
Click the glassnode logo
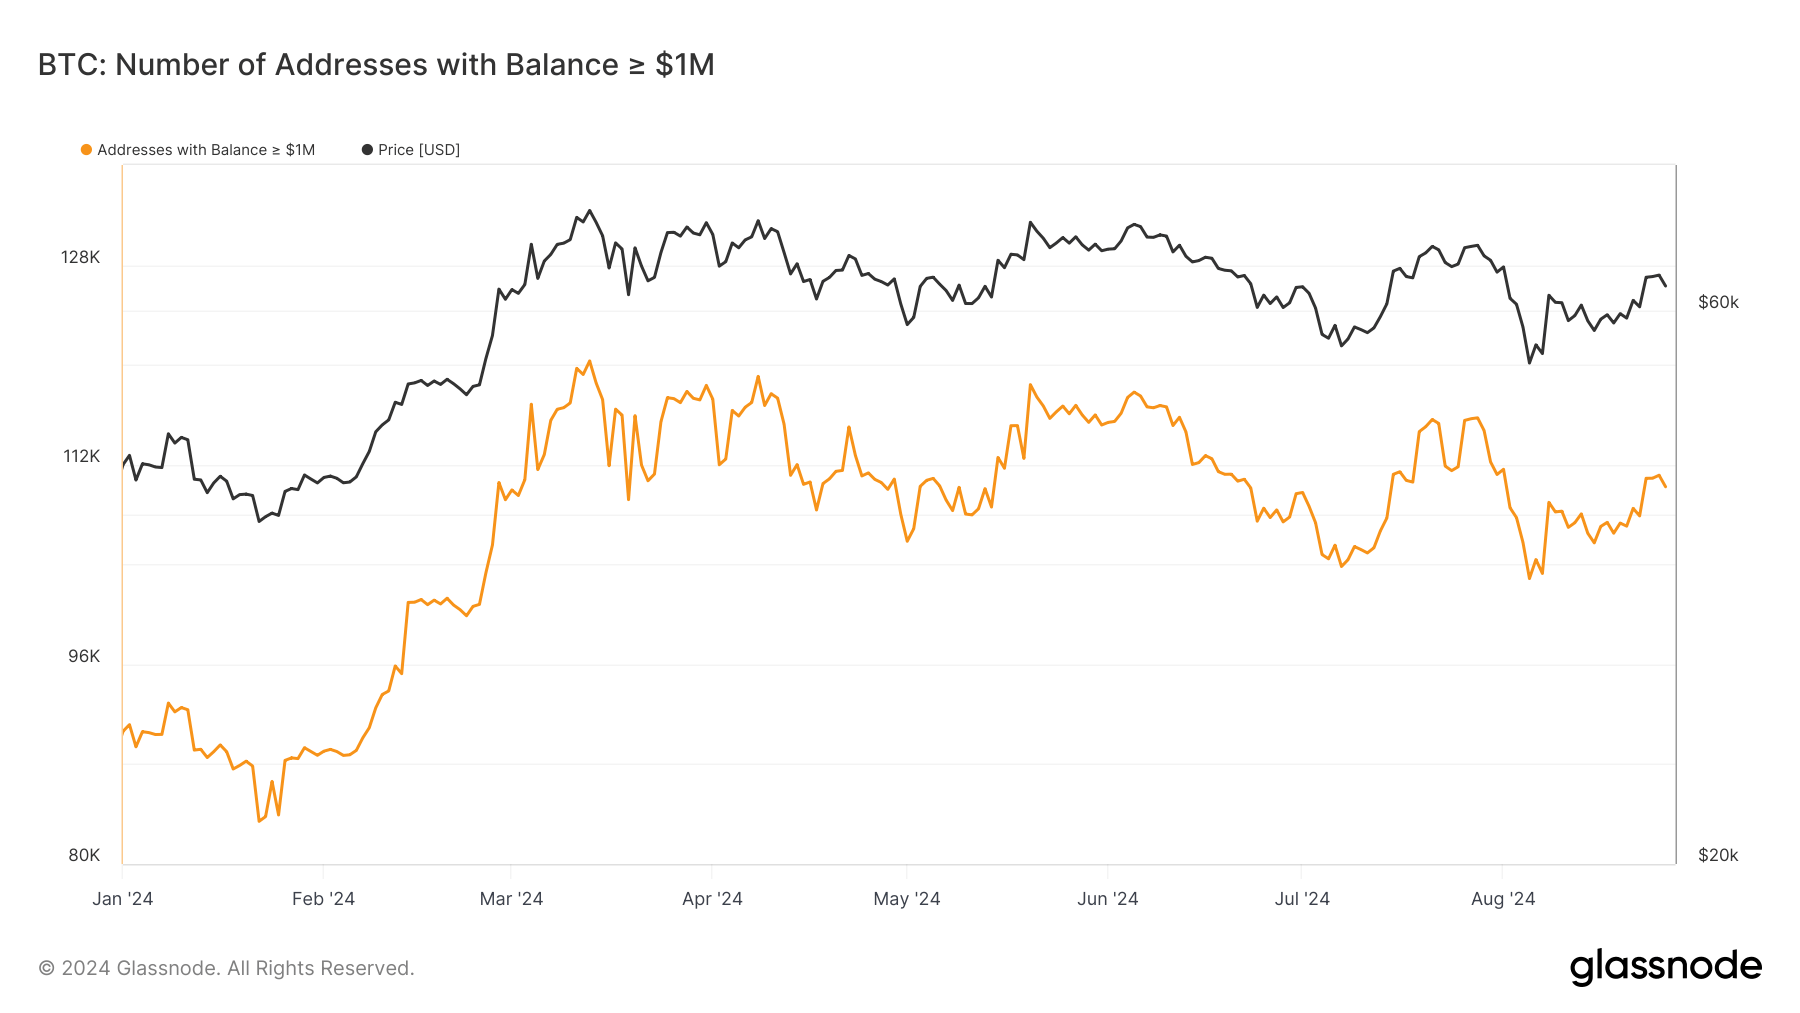coord(1665,966)
